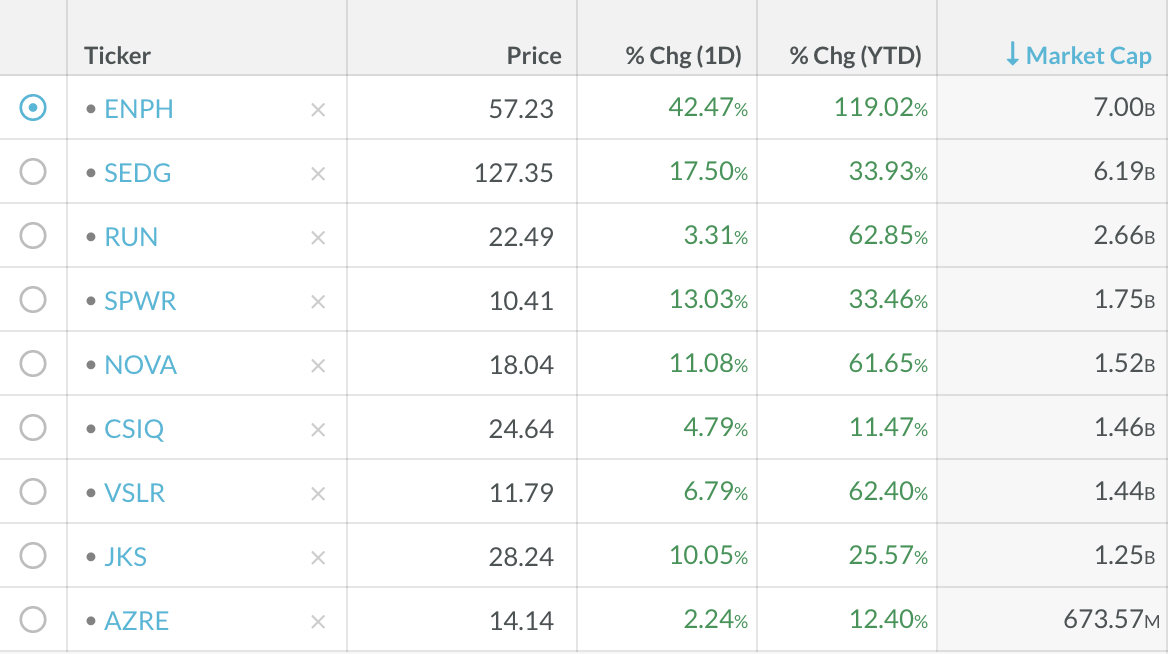Open the ENPH ticker link
The height and width of the screenshot is (654, 1168).
pos(139,109)
